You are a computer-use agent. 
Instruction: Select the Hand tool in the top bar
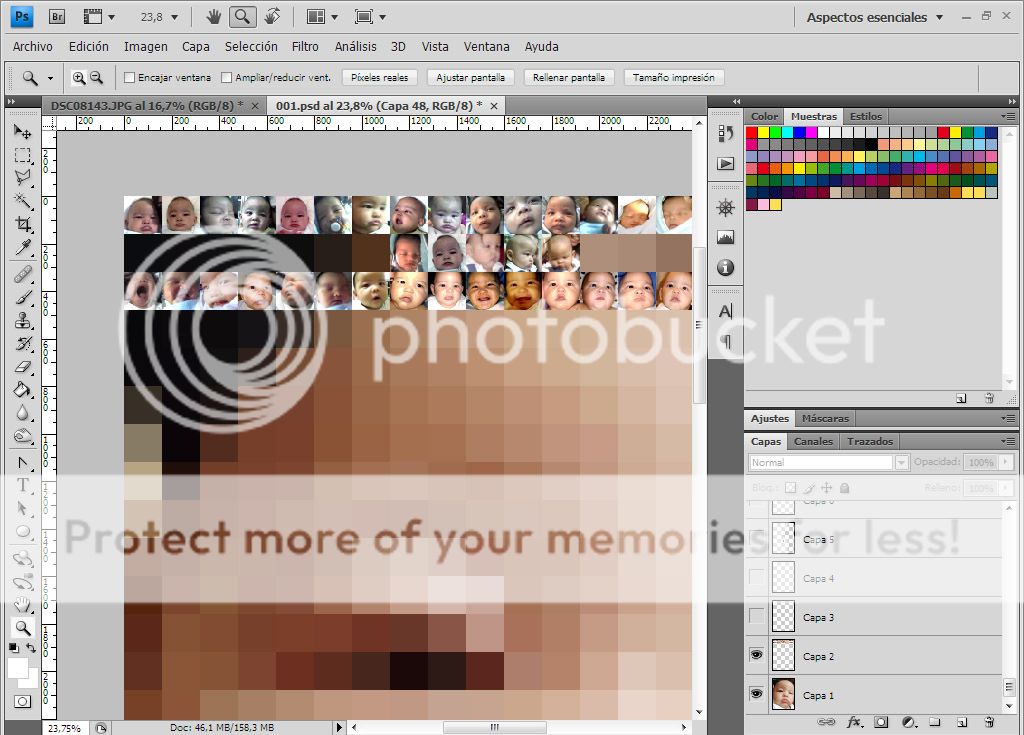[x=214, y=17]
